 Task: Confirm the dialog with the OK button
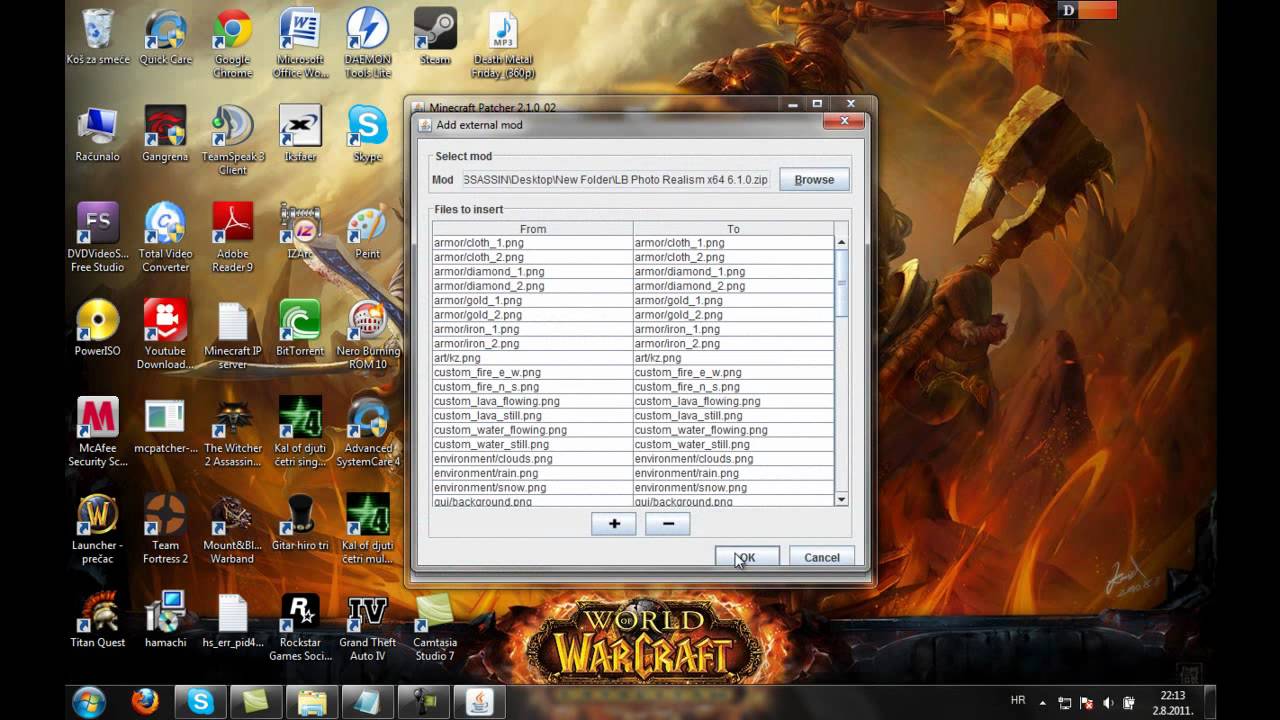[x=747, y=557]
